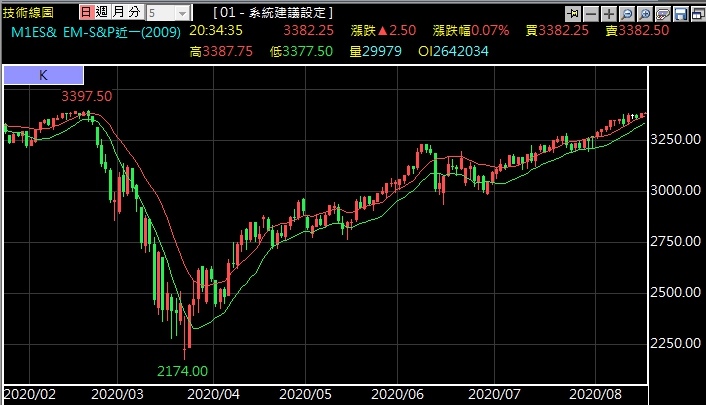The width and height of the screenshot is (706, 405).
Task: Click the plus button in toolbar
Action: tap(609, 14)
